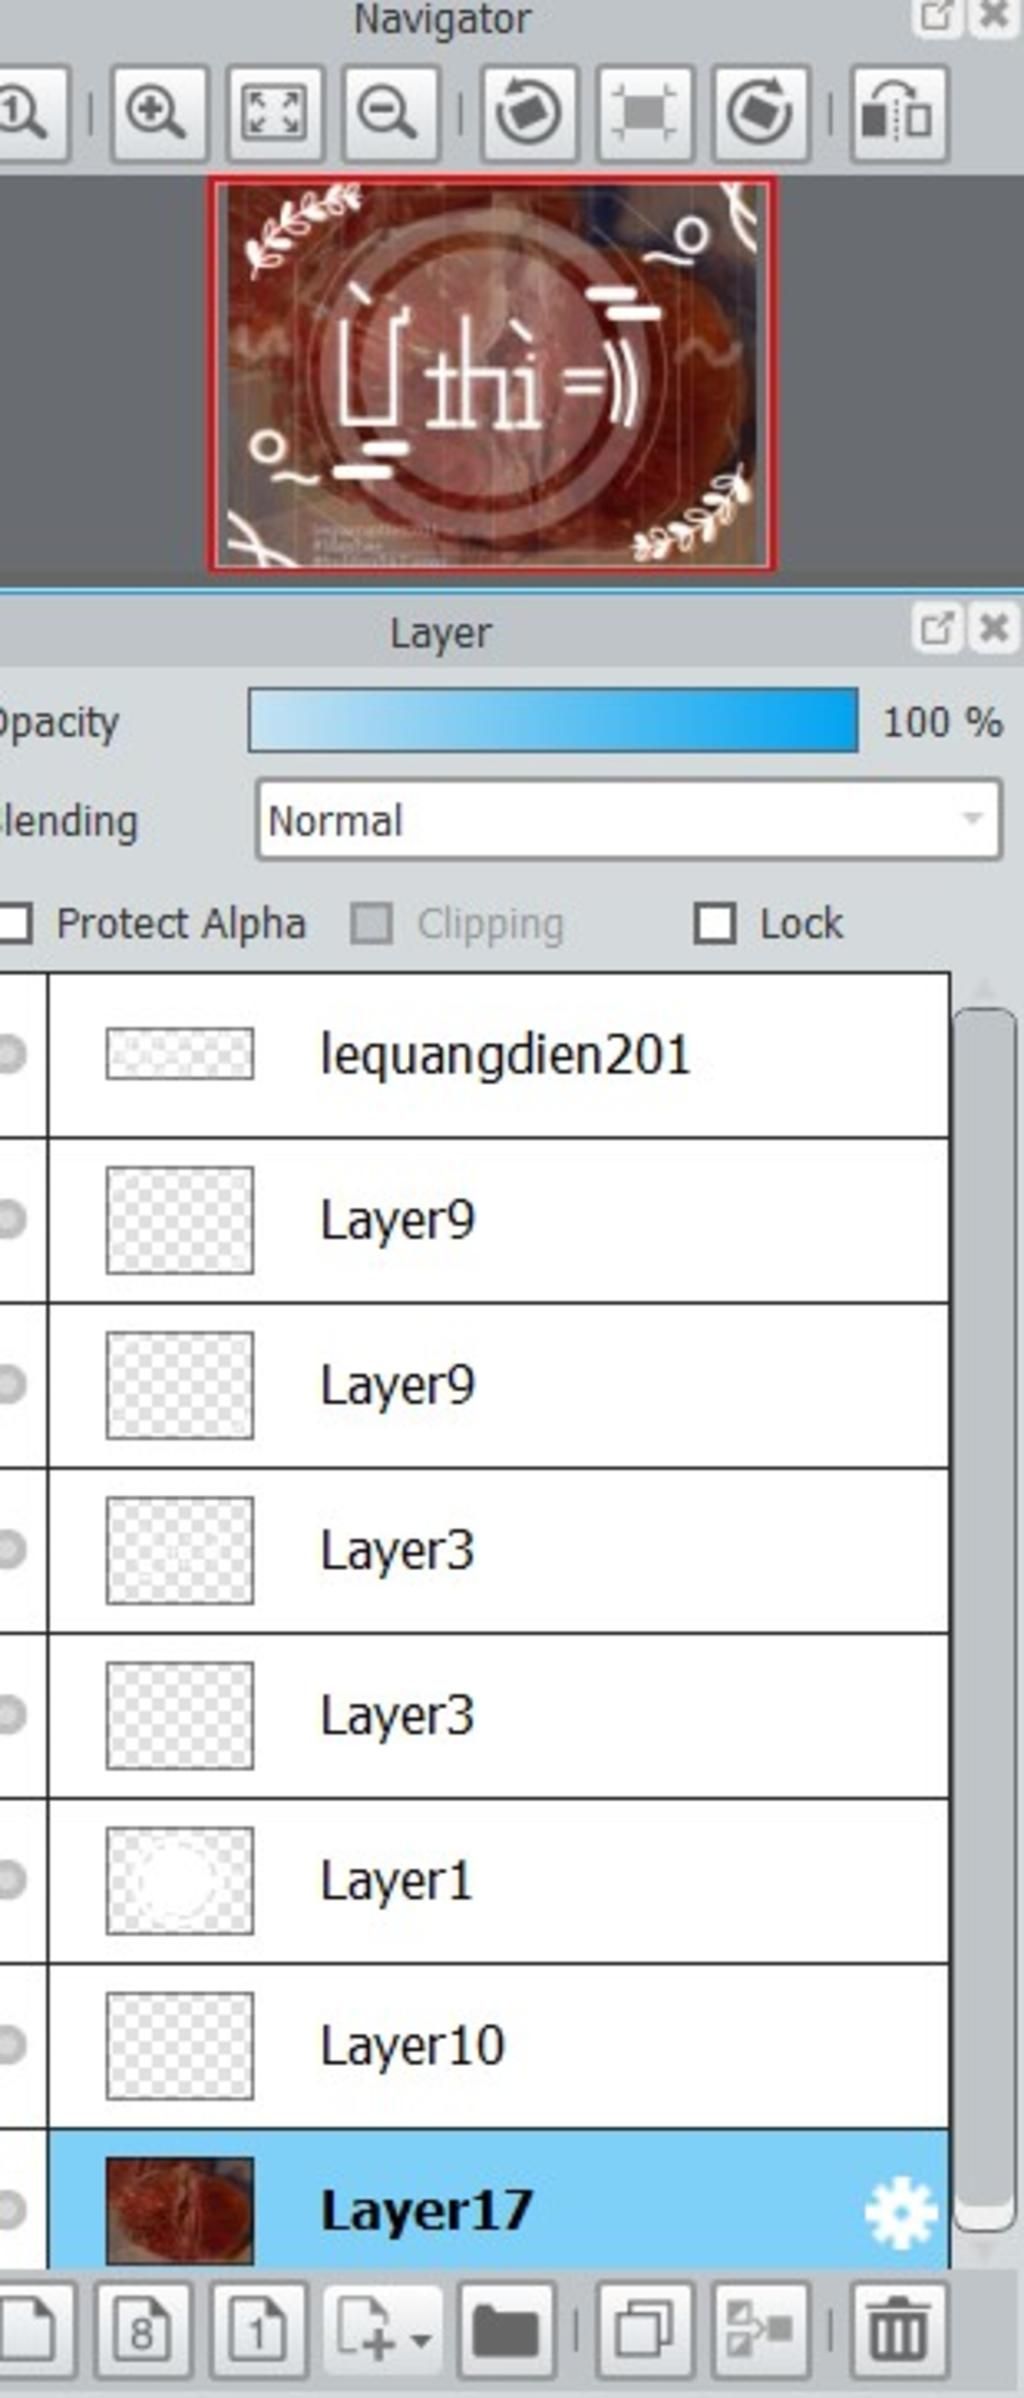Add a new 1-bit layer
The height and width of the screenshot is (2398, 1024).
point(258,2330)
